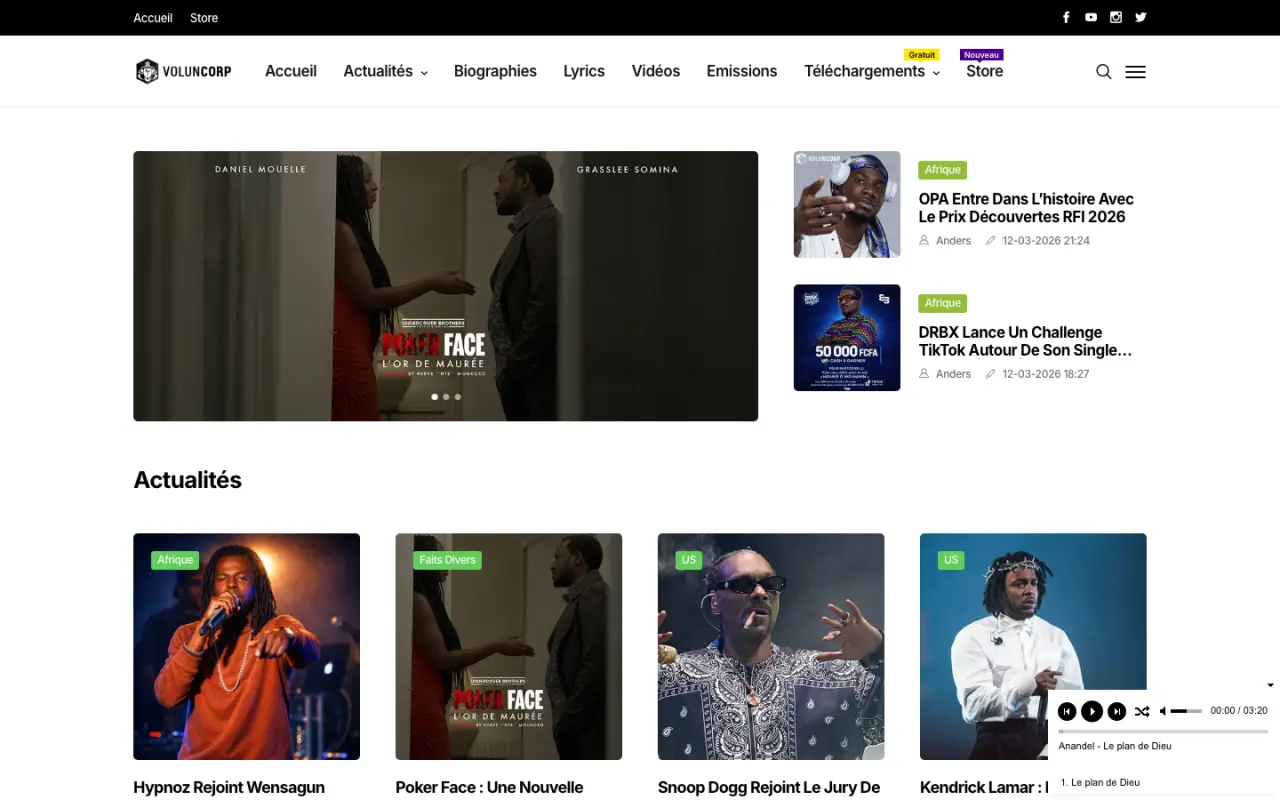Click the Afrique tag on Hypnoz card
Screen dimensions: 1280x800
pos(175,560)
